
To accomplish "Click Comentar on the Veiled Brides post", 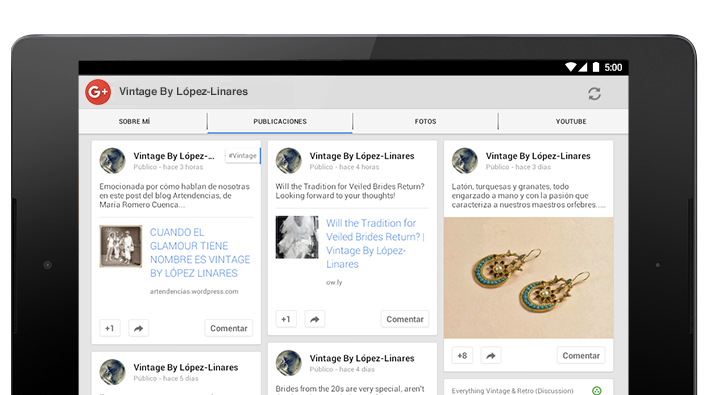I will coord(405,319).
